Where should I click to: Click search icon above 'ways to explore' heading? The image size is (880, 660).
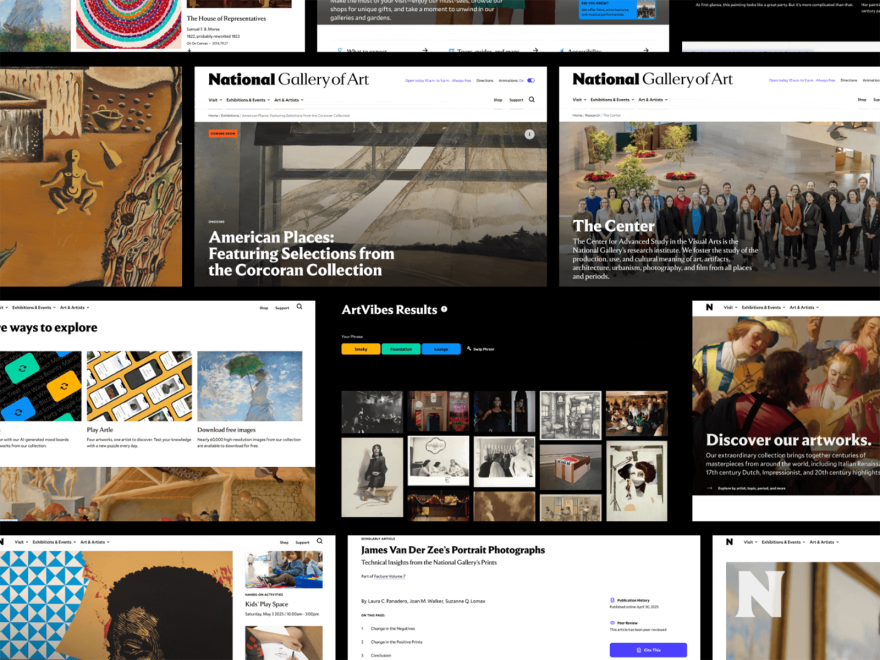[x=299, y=307]
